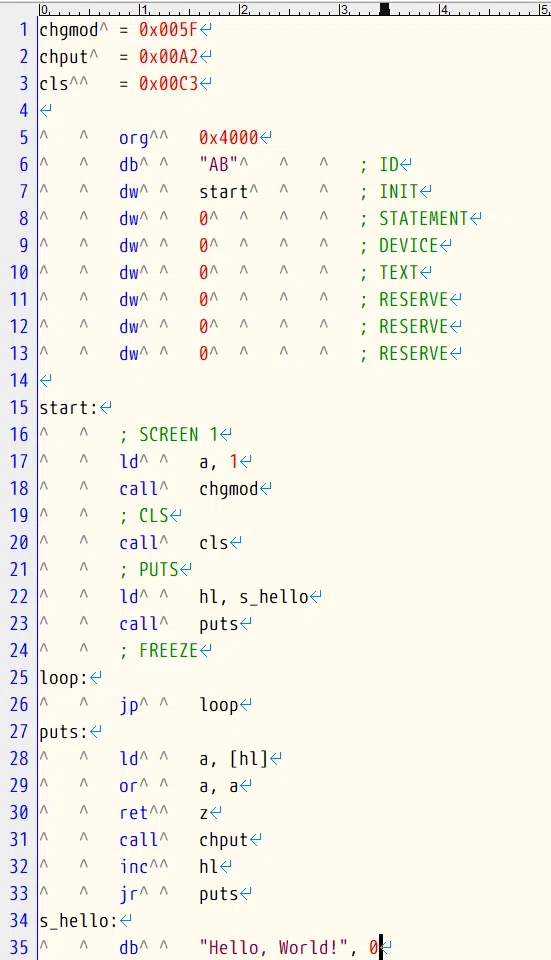This screenshot has height=960, width=551.
Task: Click the address 0x4000
Action: pyautogui.click(x=228, y=137)
